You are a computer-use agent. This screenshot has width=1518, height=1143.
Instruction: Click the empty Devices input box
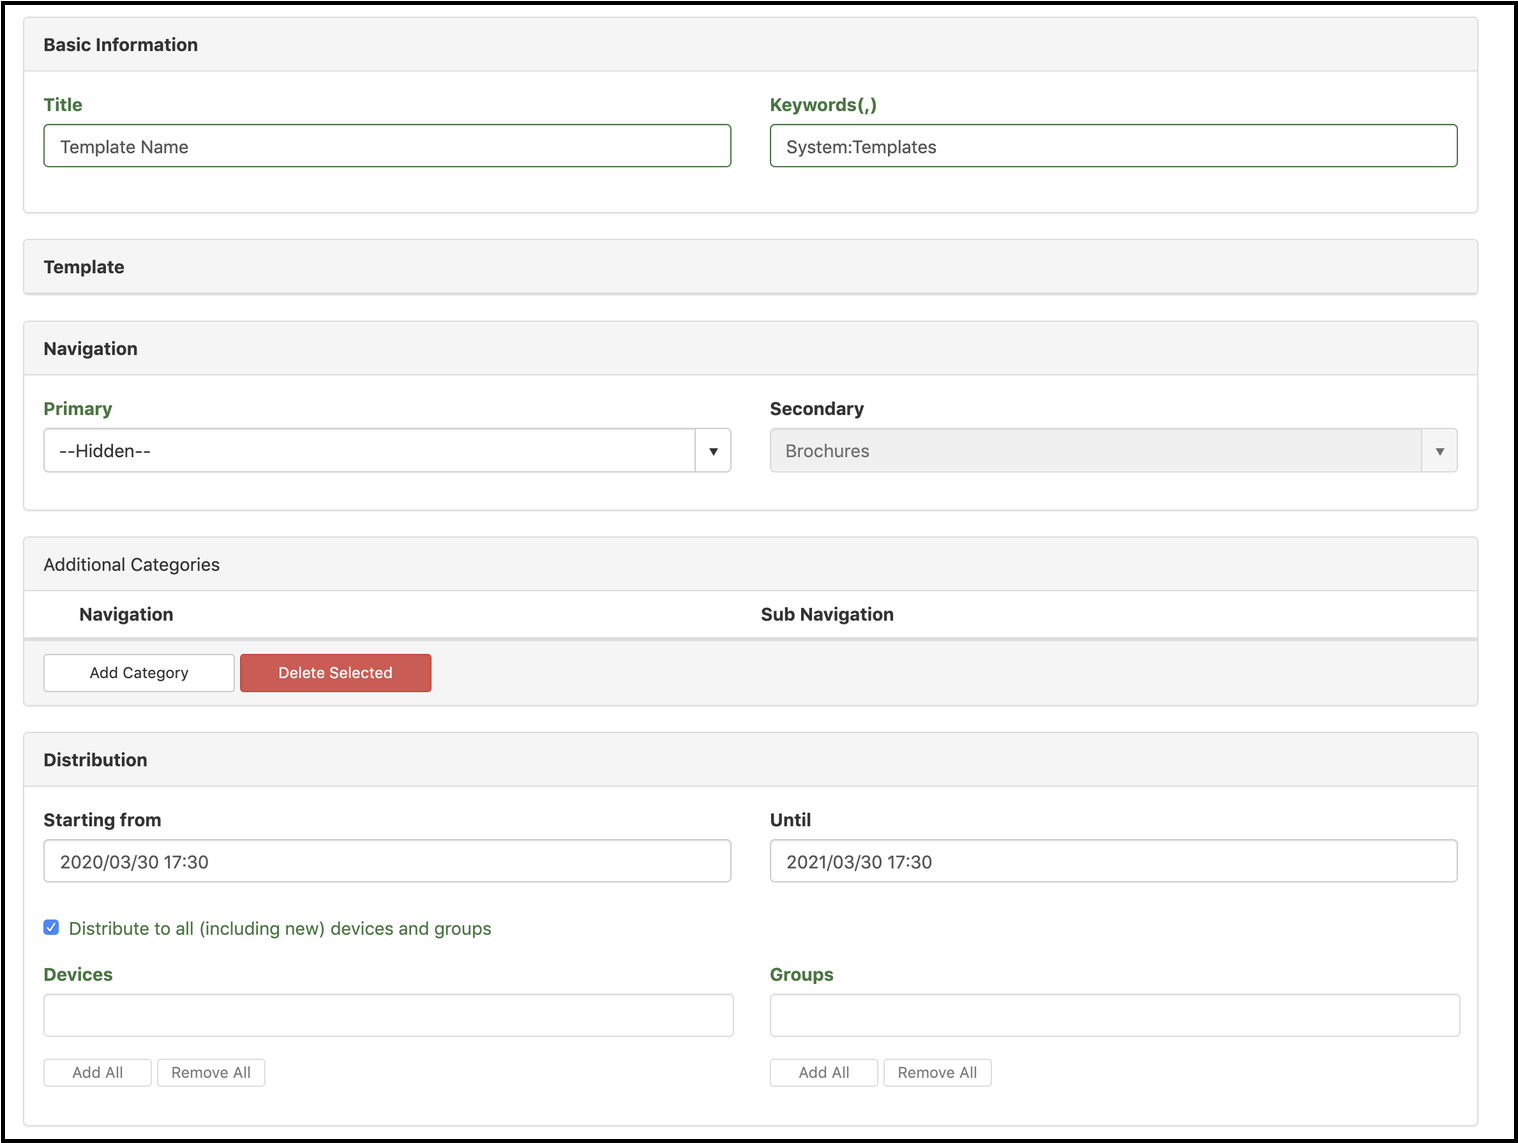click(x=388, y=1014)
